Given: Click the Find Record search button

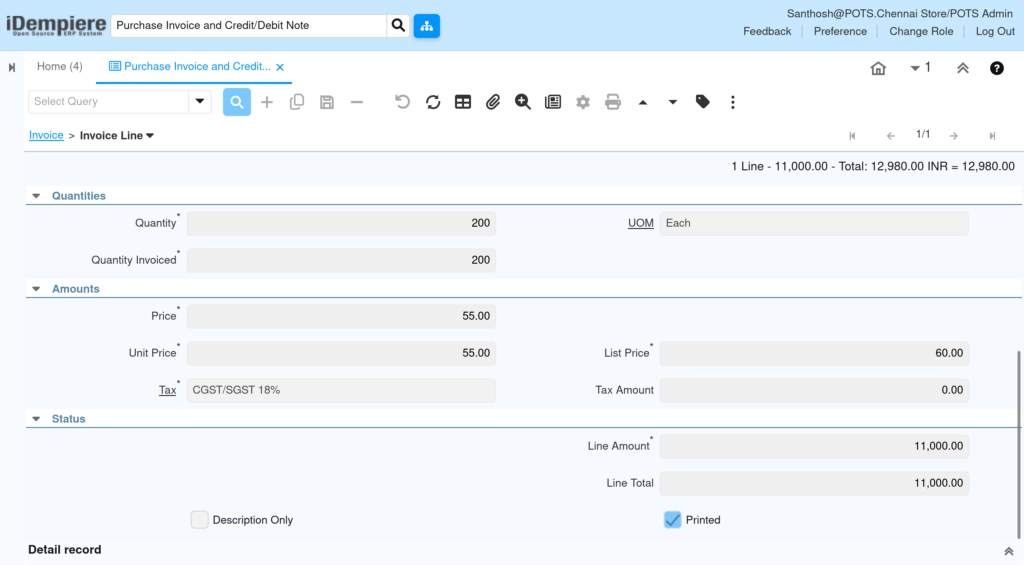Looking at the screenshot, I should click(236, 102).
